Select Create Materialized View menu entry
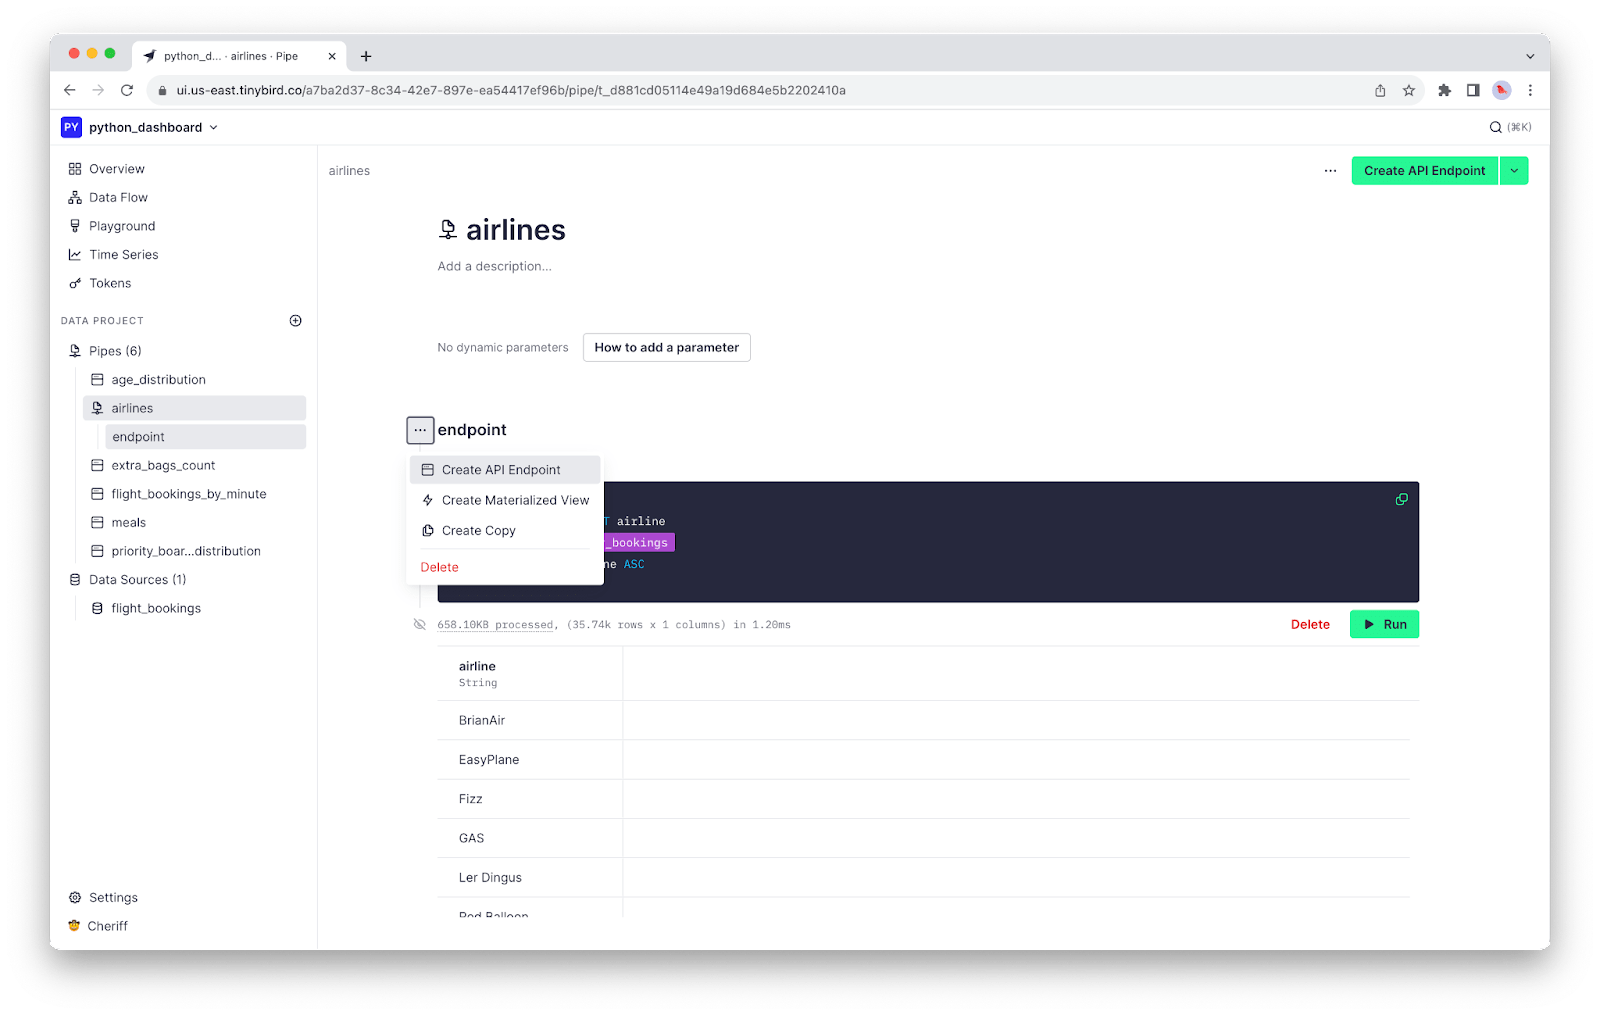The height and width of the screenshot is (1015, 1600). coord(515,500)
